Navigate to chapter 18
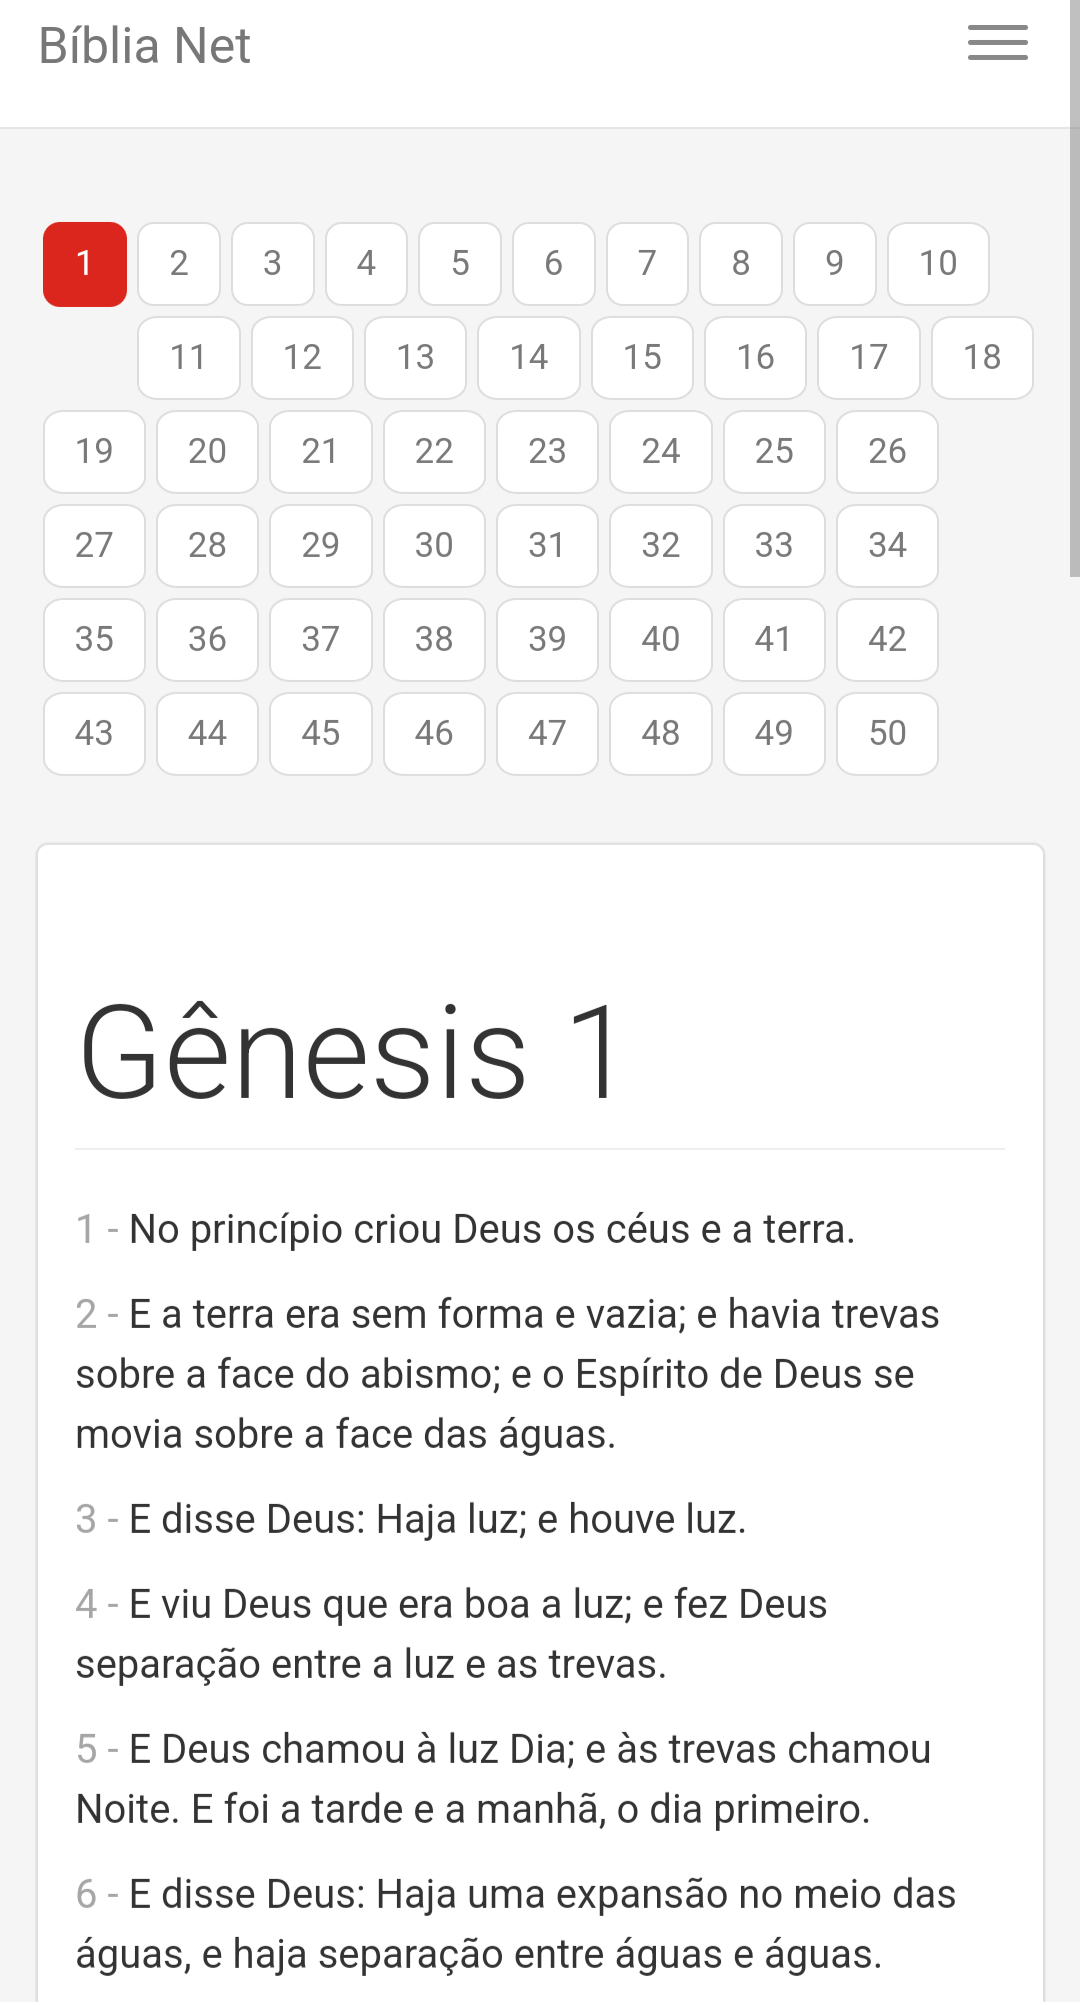Viewport: 1080px width, 2005px height. (982, 358)
